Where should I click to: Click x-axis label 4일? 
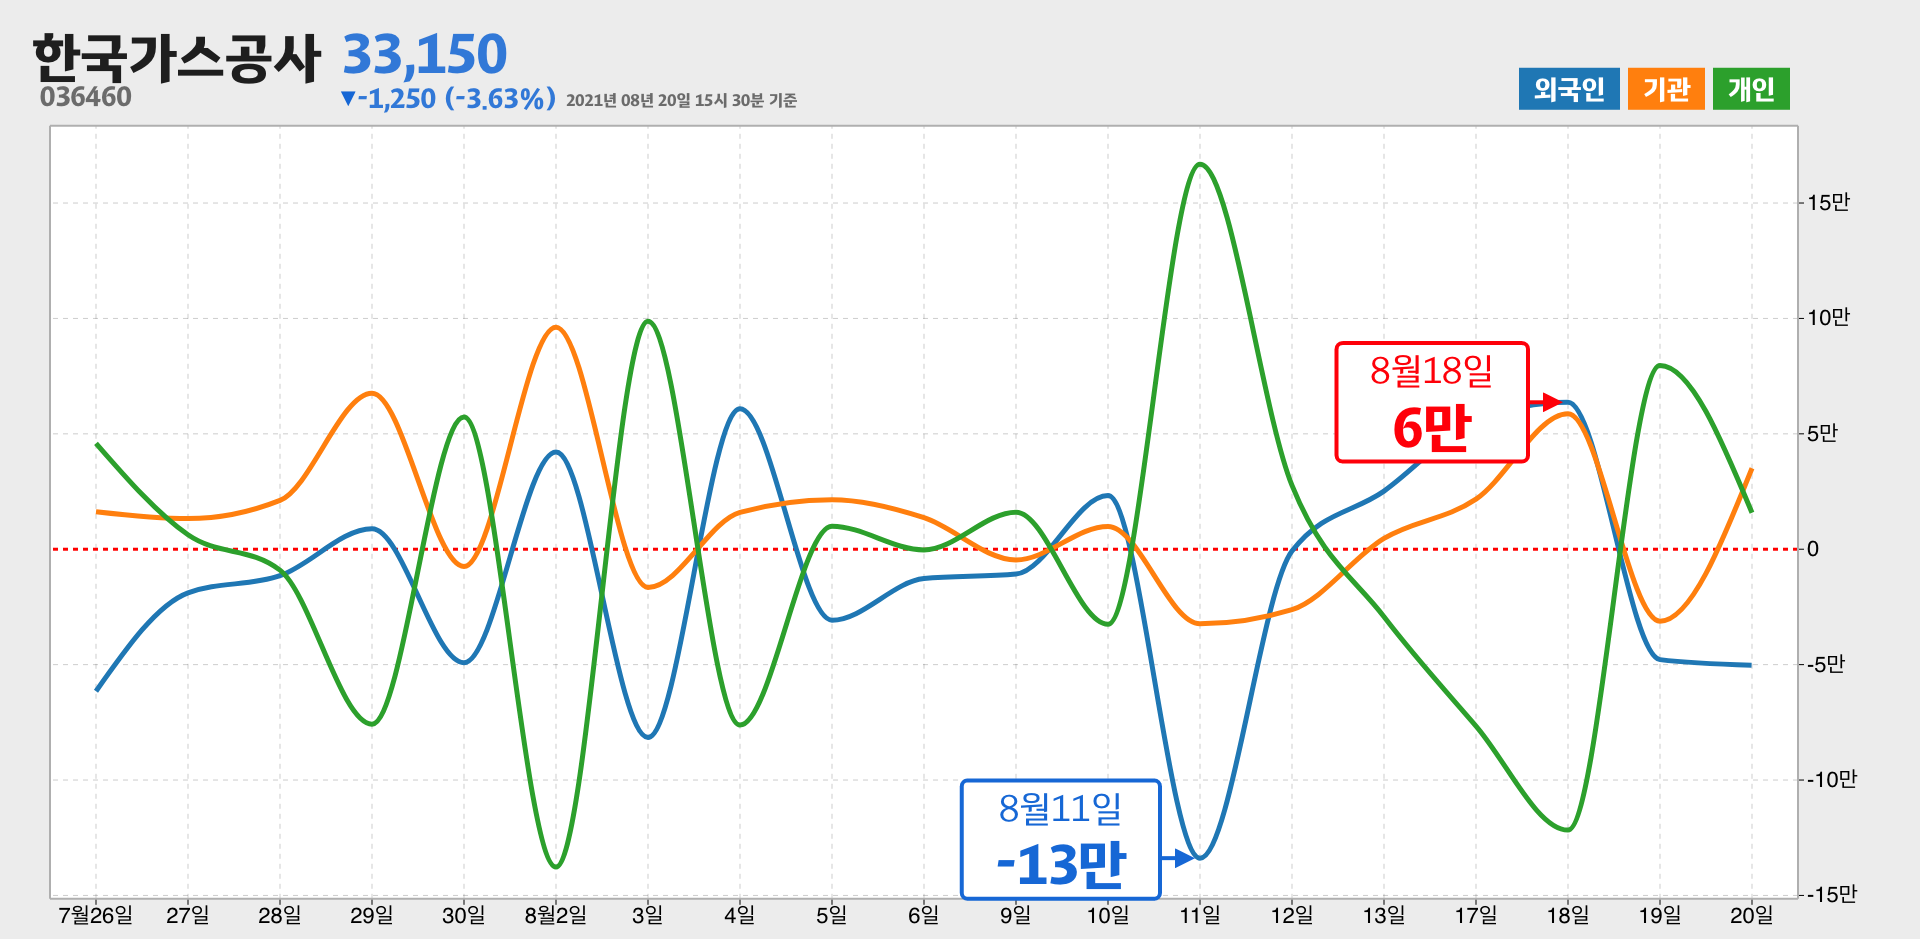coord(740,915)
